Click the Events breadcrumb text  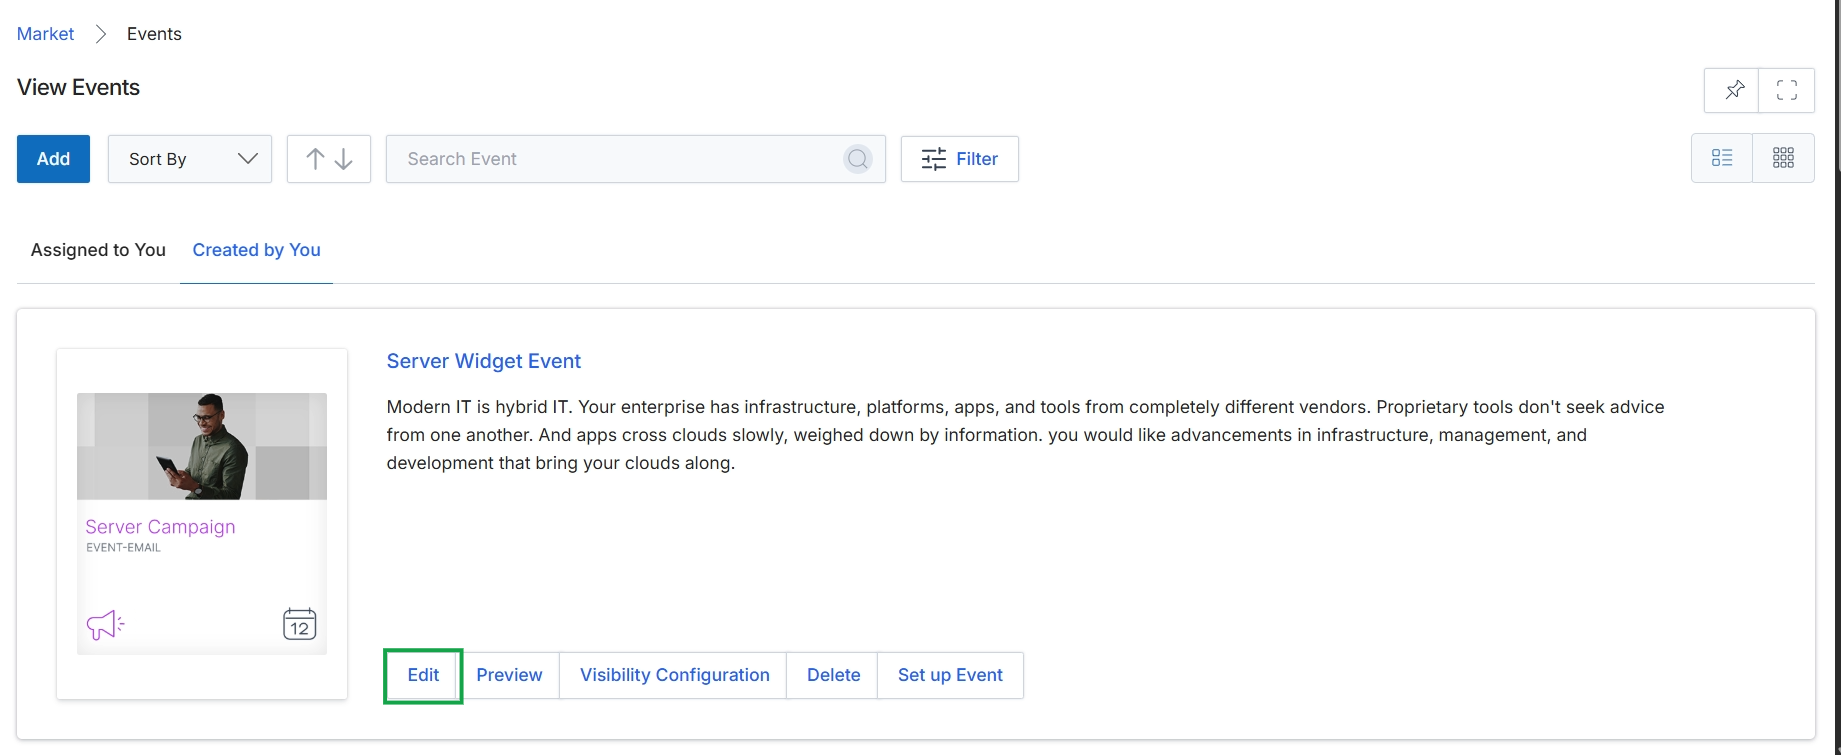154,34
